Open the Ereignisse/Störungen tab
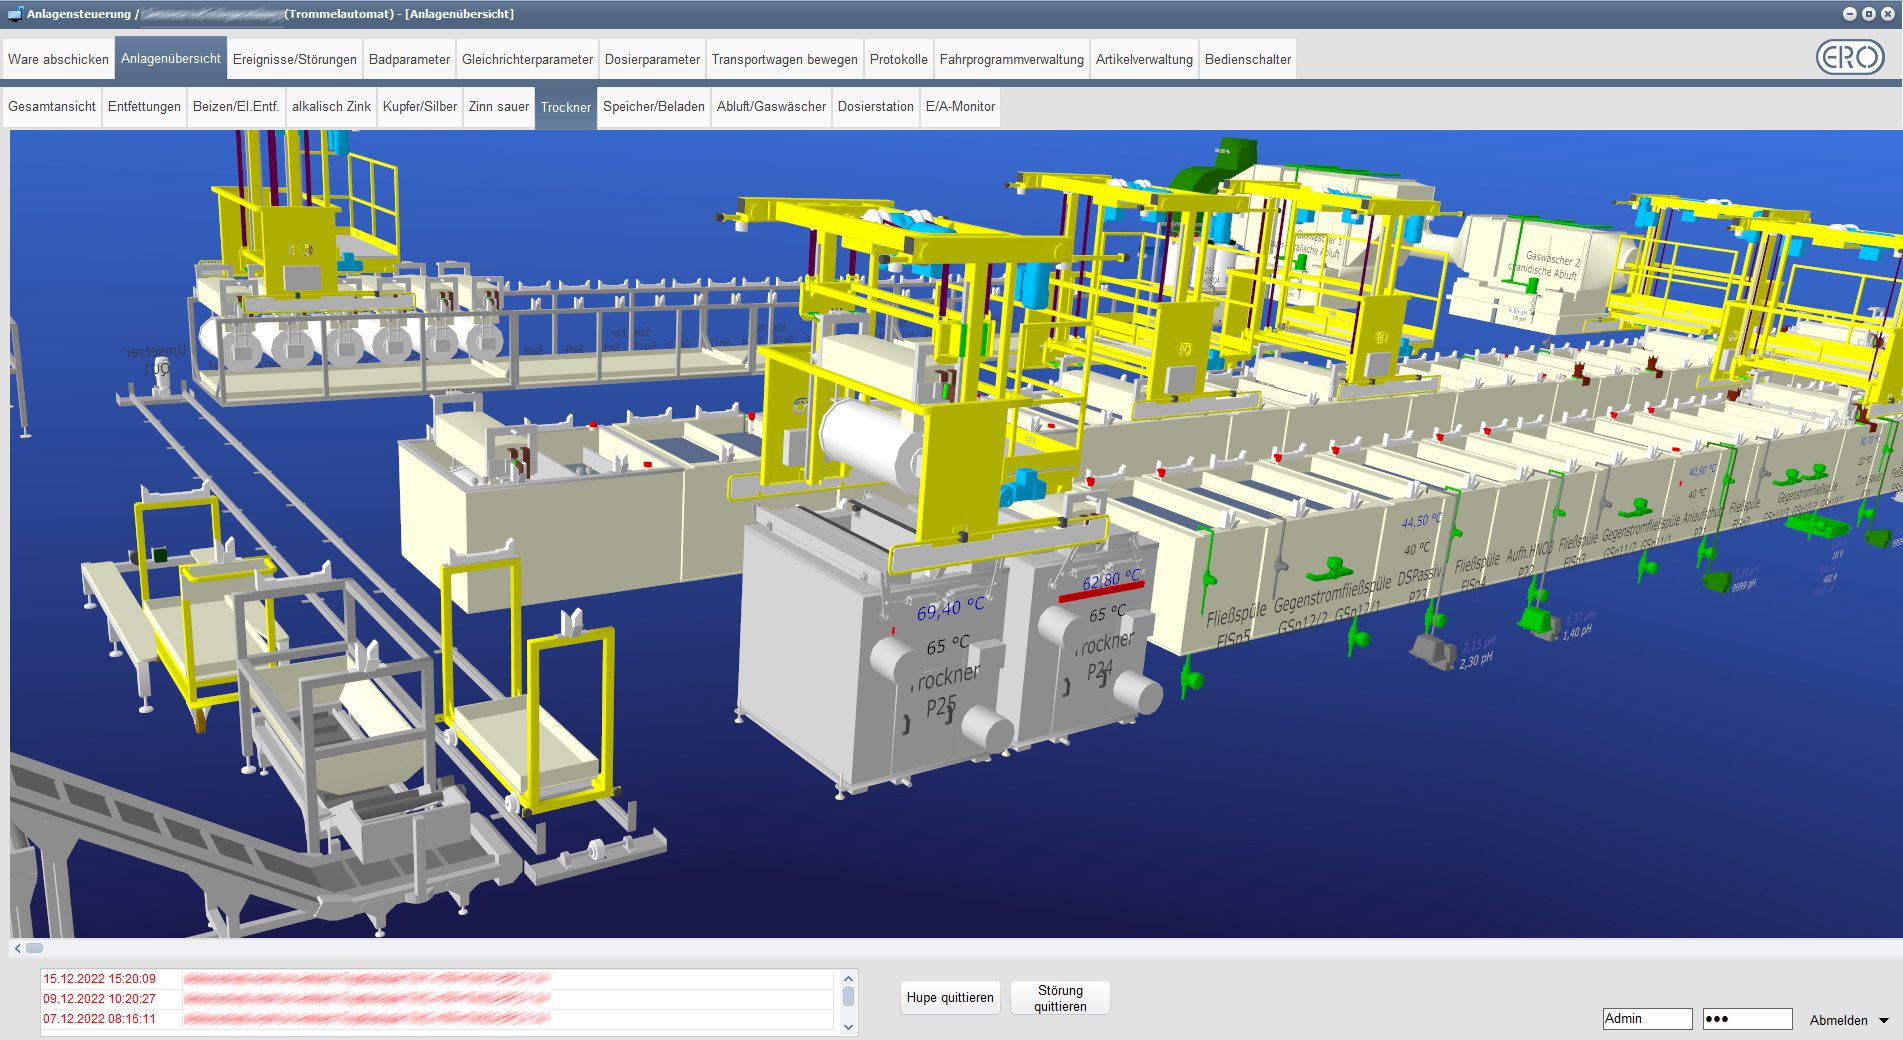 coord(294,60)
